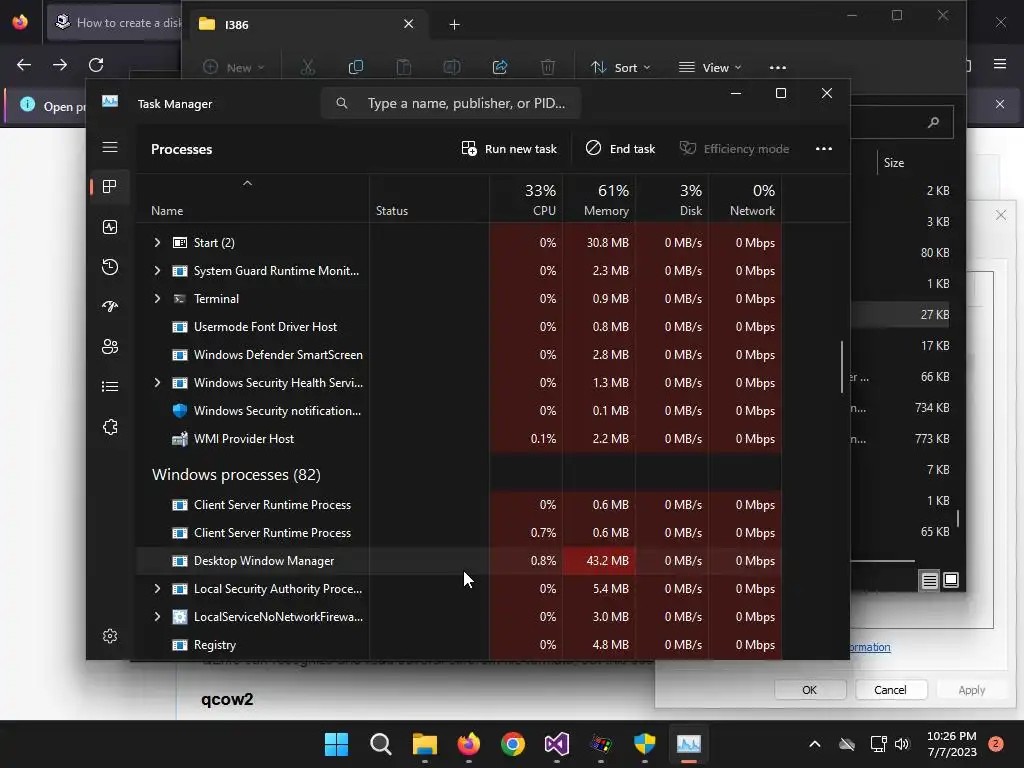Screen dimensions: 1024x768
Task: Click Share icon in File Explorer toolbar
Action: (x=500, y=67)
